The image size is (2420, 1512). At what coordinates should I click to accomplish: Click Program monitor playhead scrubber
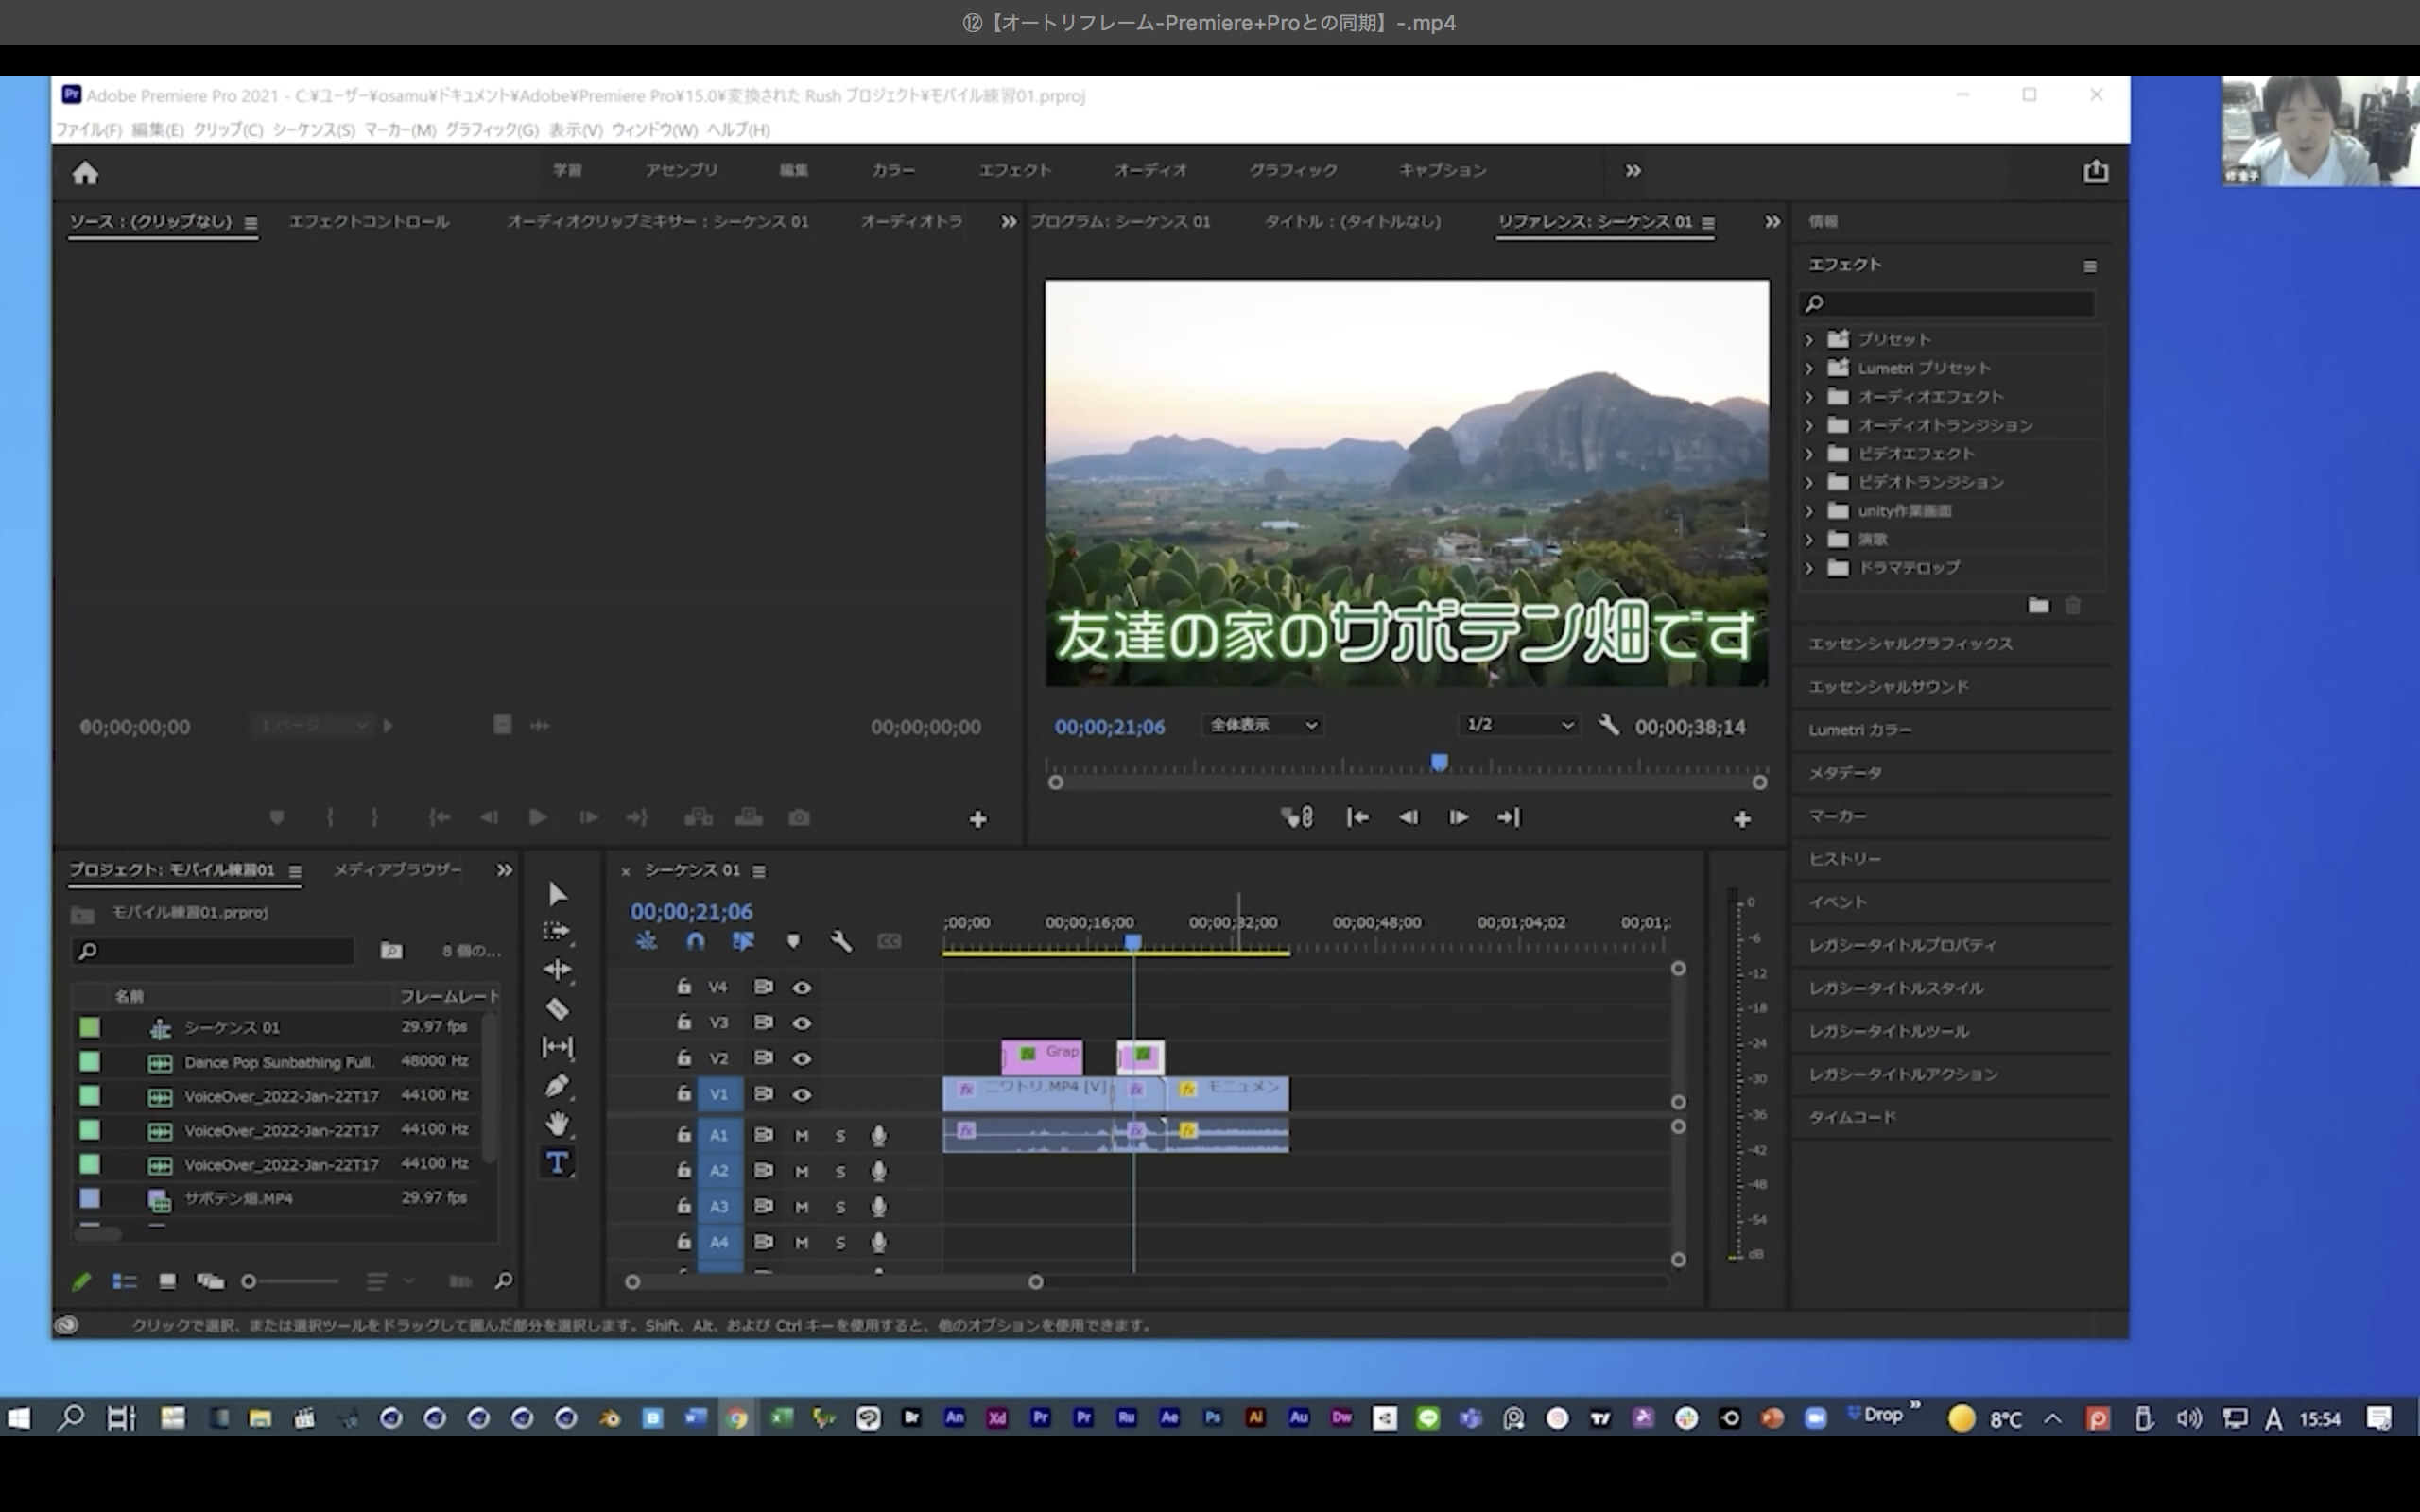pyautogui.click(x=1439, y=763)
